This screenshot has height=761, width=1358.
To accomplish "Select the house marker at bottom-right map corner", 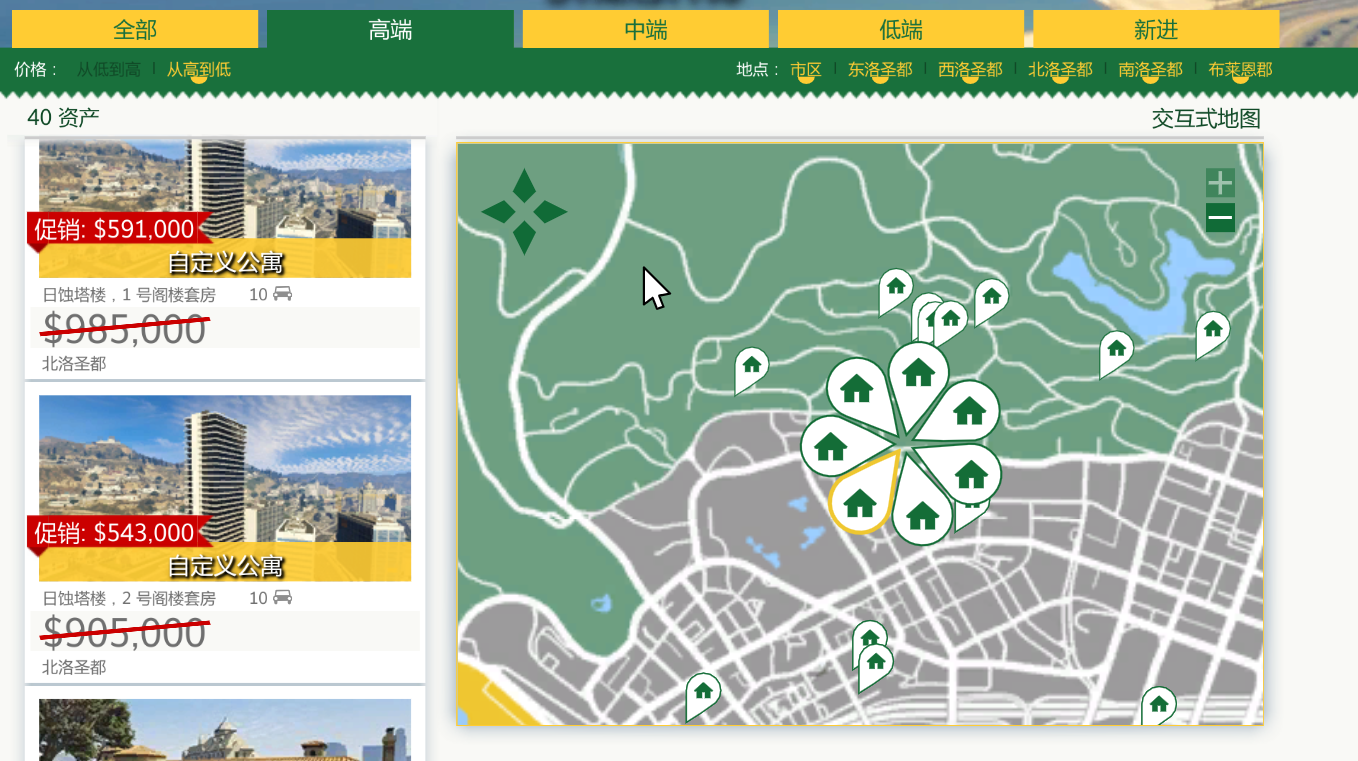I will click(x=1158, y=706).
